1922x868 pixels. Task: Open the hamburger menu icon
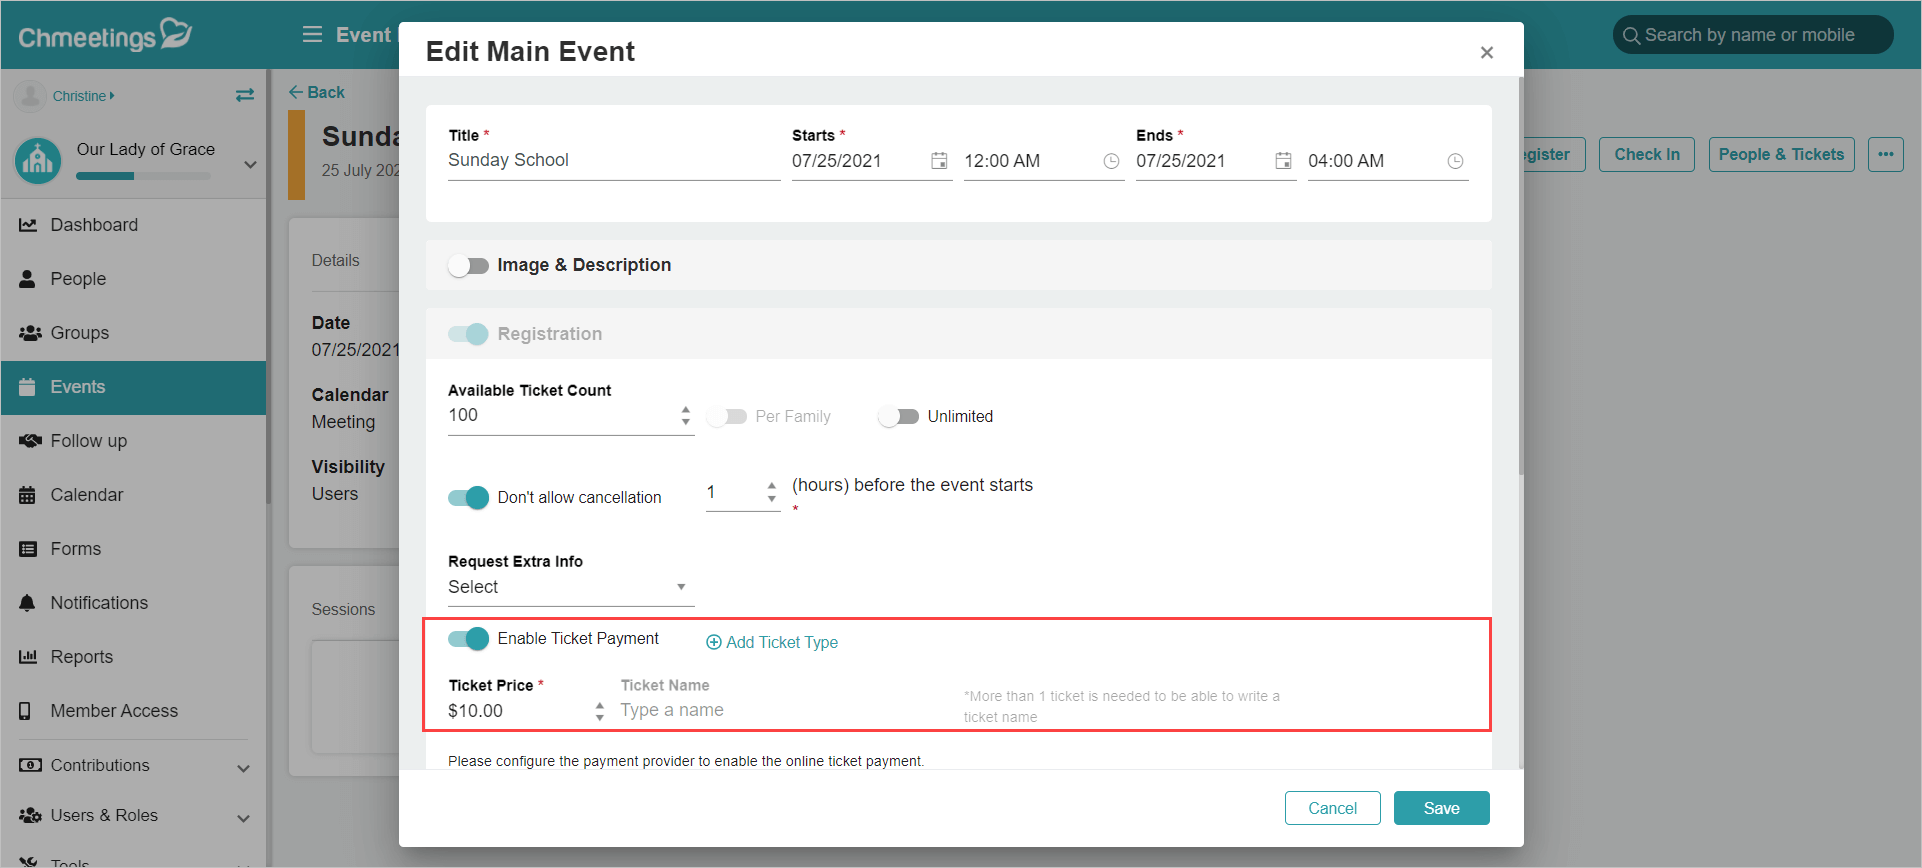(x=312, y=35)
